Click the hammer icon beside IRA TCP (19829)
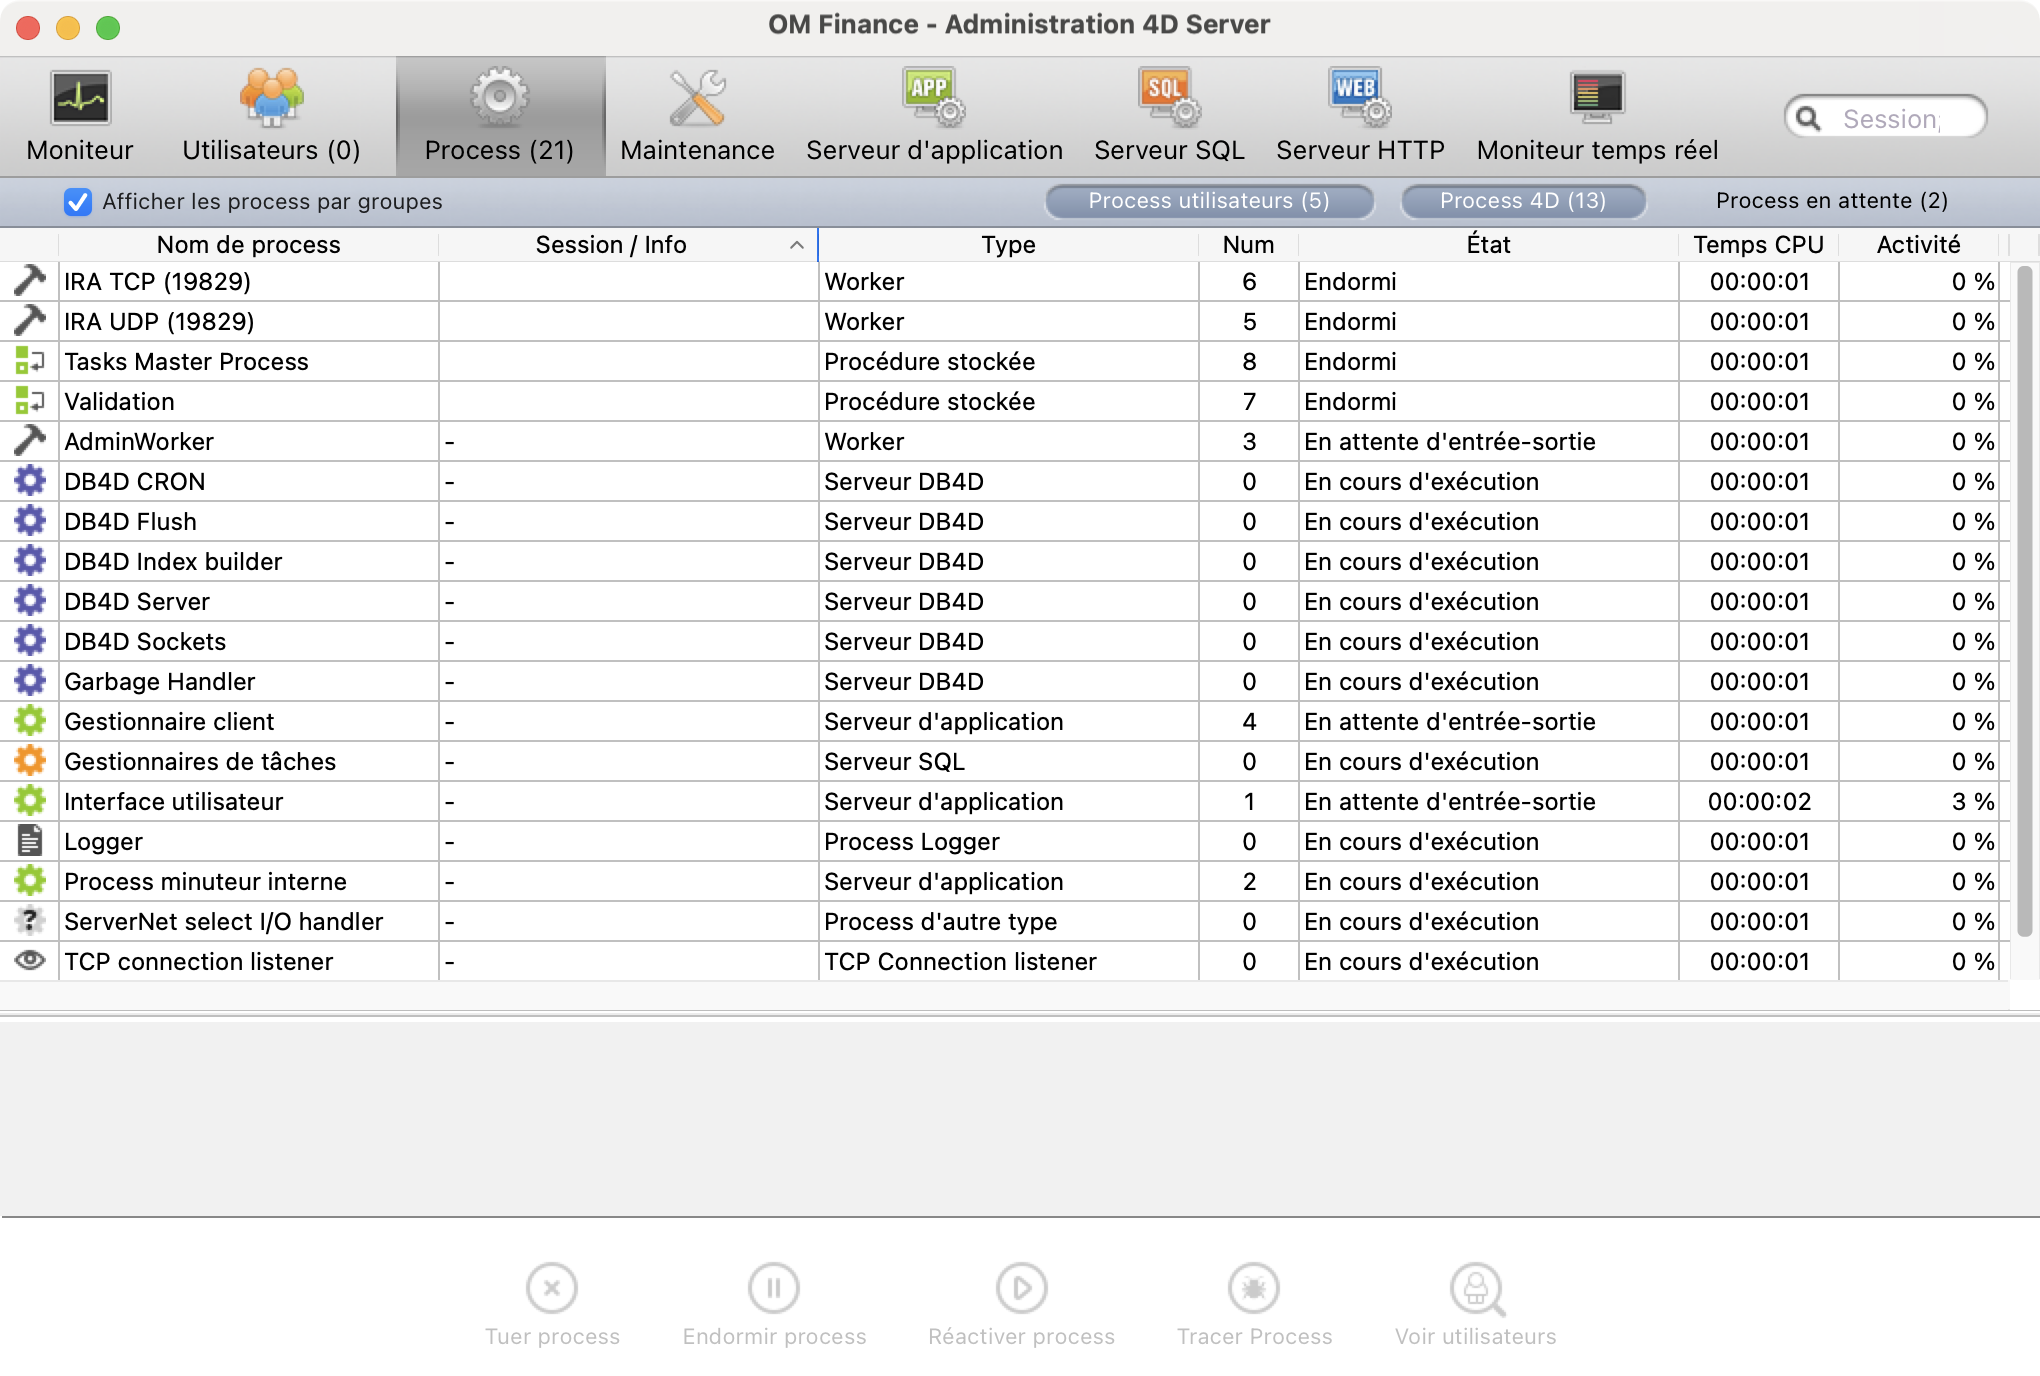 point(30,281)
